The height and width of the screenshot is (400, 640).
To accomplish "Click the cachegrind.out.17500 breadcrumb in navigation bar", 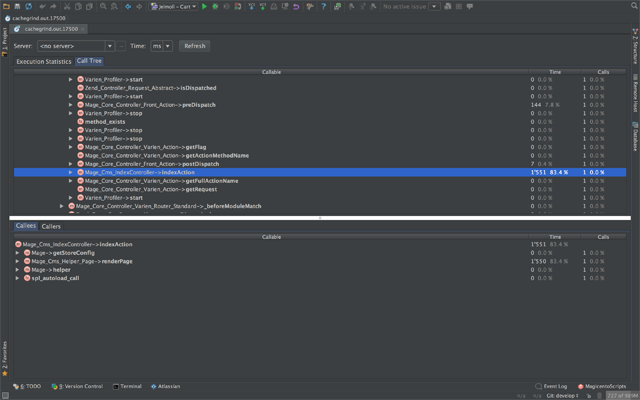I will coord(35,18).
